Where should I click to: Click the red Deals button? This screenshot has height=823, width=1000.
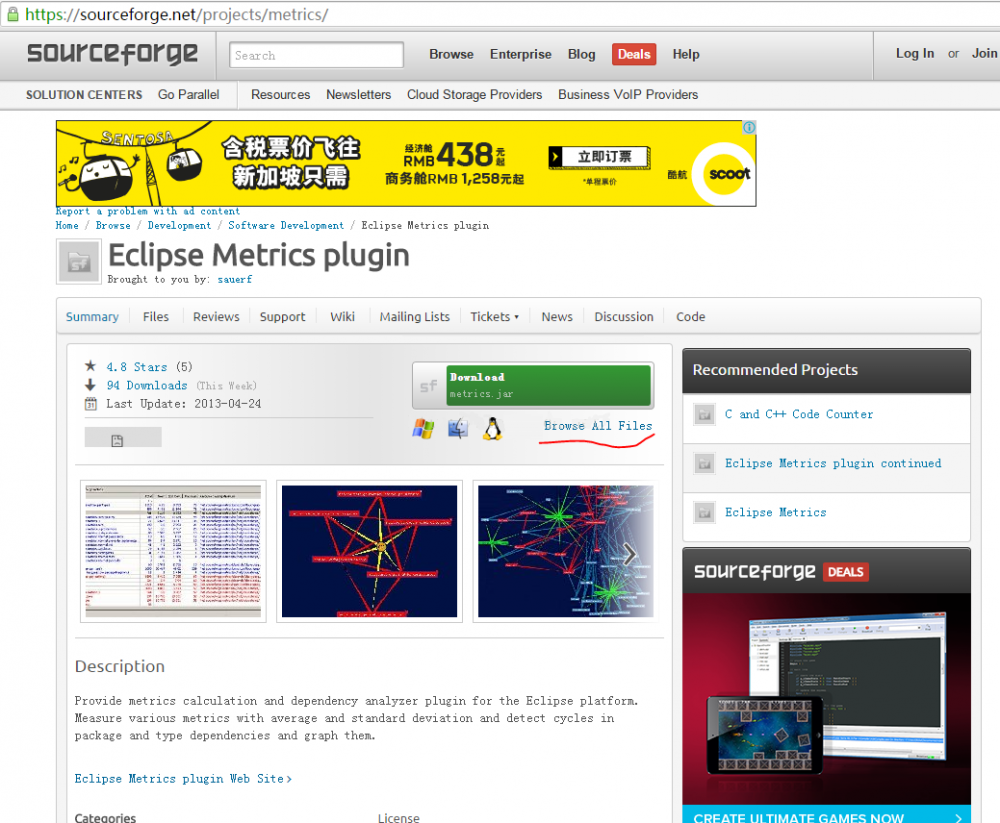click(634, 54)
